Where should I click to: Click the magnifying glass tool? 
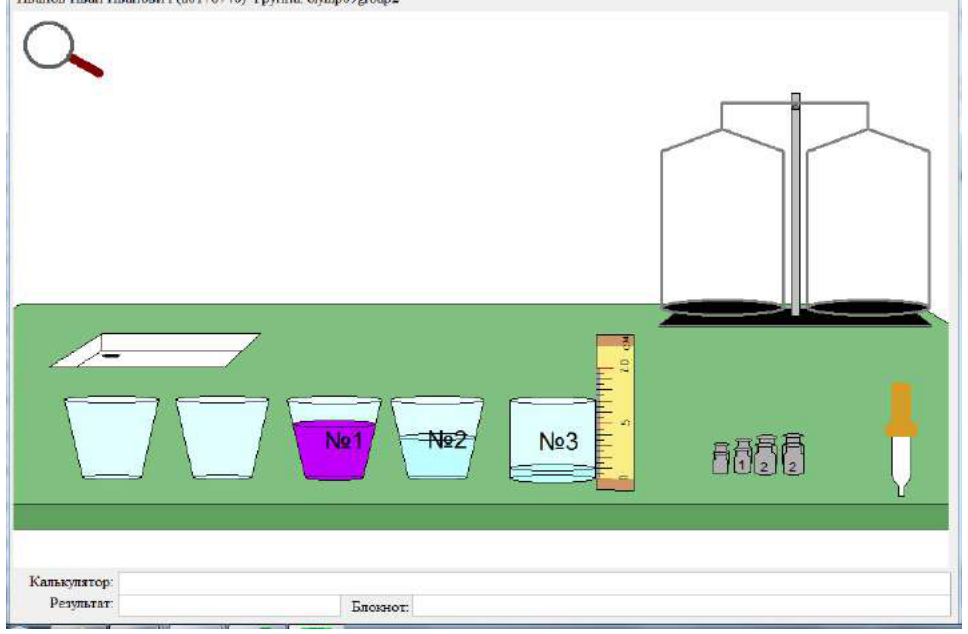(x=62, y=49)
